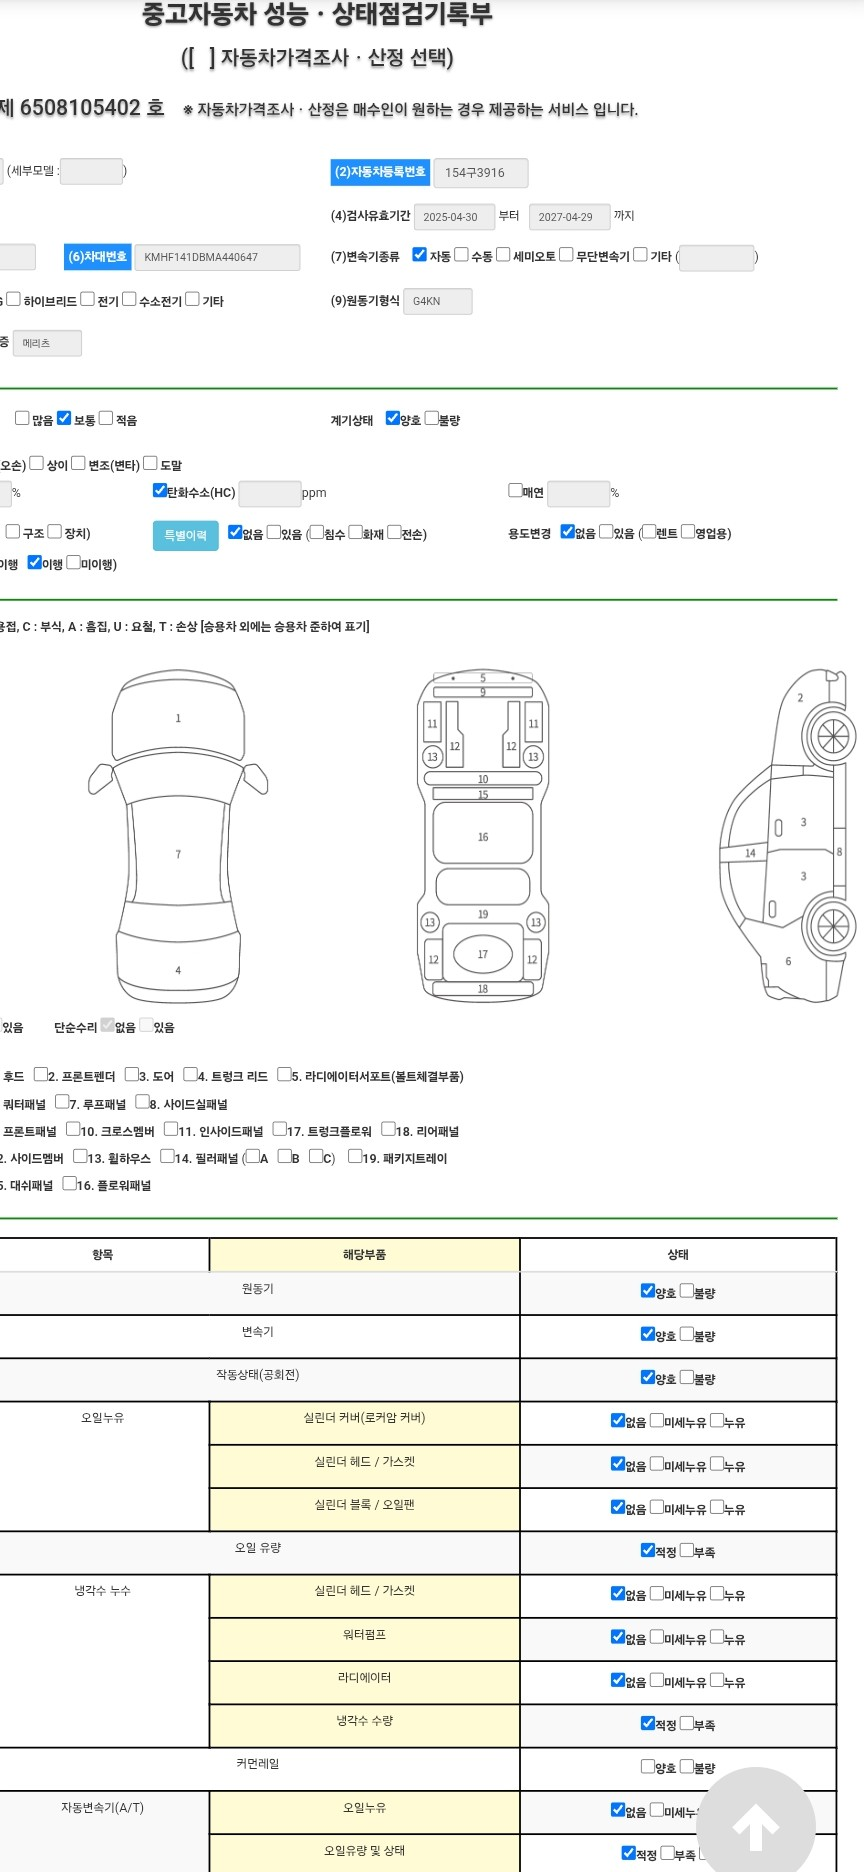Check the 불량 checkbox for 계기상태
Screen dimensions: 864x1872
432,418
